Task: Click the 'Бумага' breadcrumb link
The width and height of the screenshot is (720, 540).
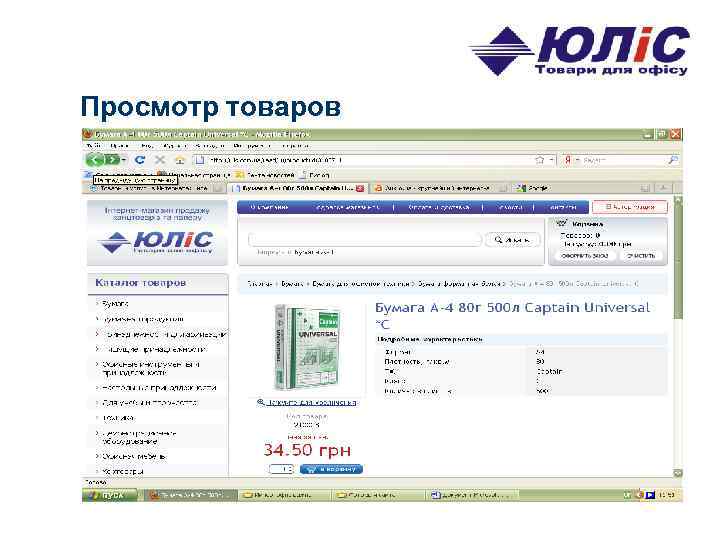Action: click(x=292, y=284)
